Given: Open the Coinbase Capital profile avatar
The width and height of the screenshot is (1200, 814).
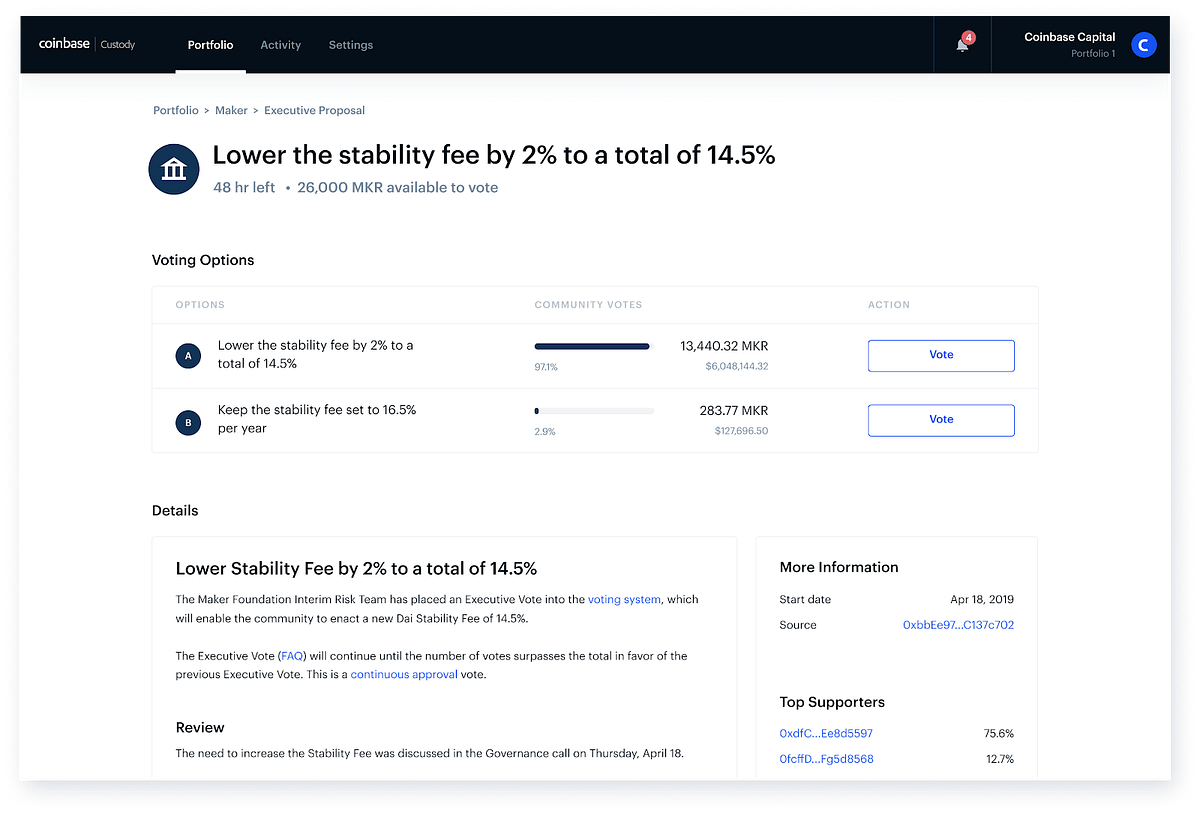Looking at the screenshot, I should click(x=1143, y=44).
